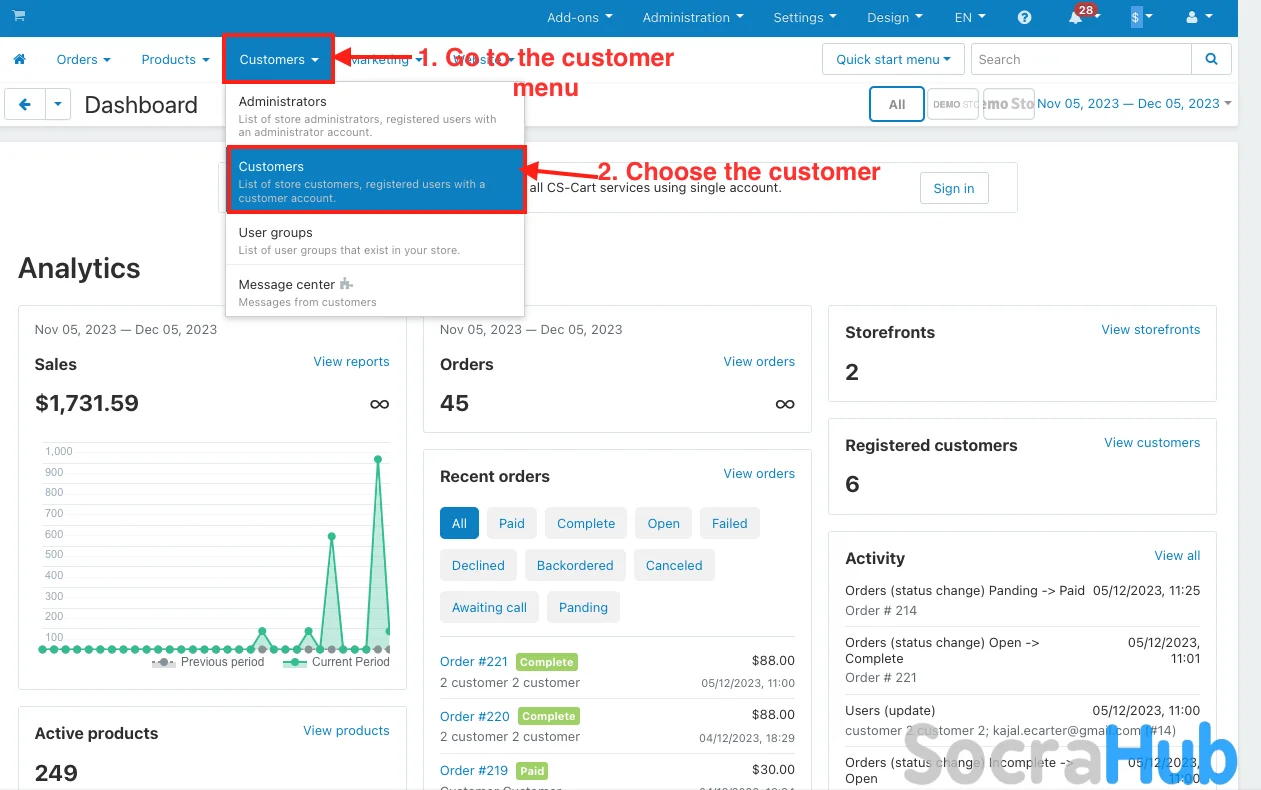
Task: Click the peak data point in sales chart
Action: pyautogui.click(x=378, y=460)
